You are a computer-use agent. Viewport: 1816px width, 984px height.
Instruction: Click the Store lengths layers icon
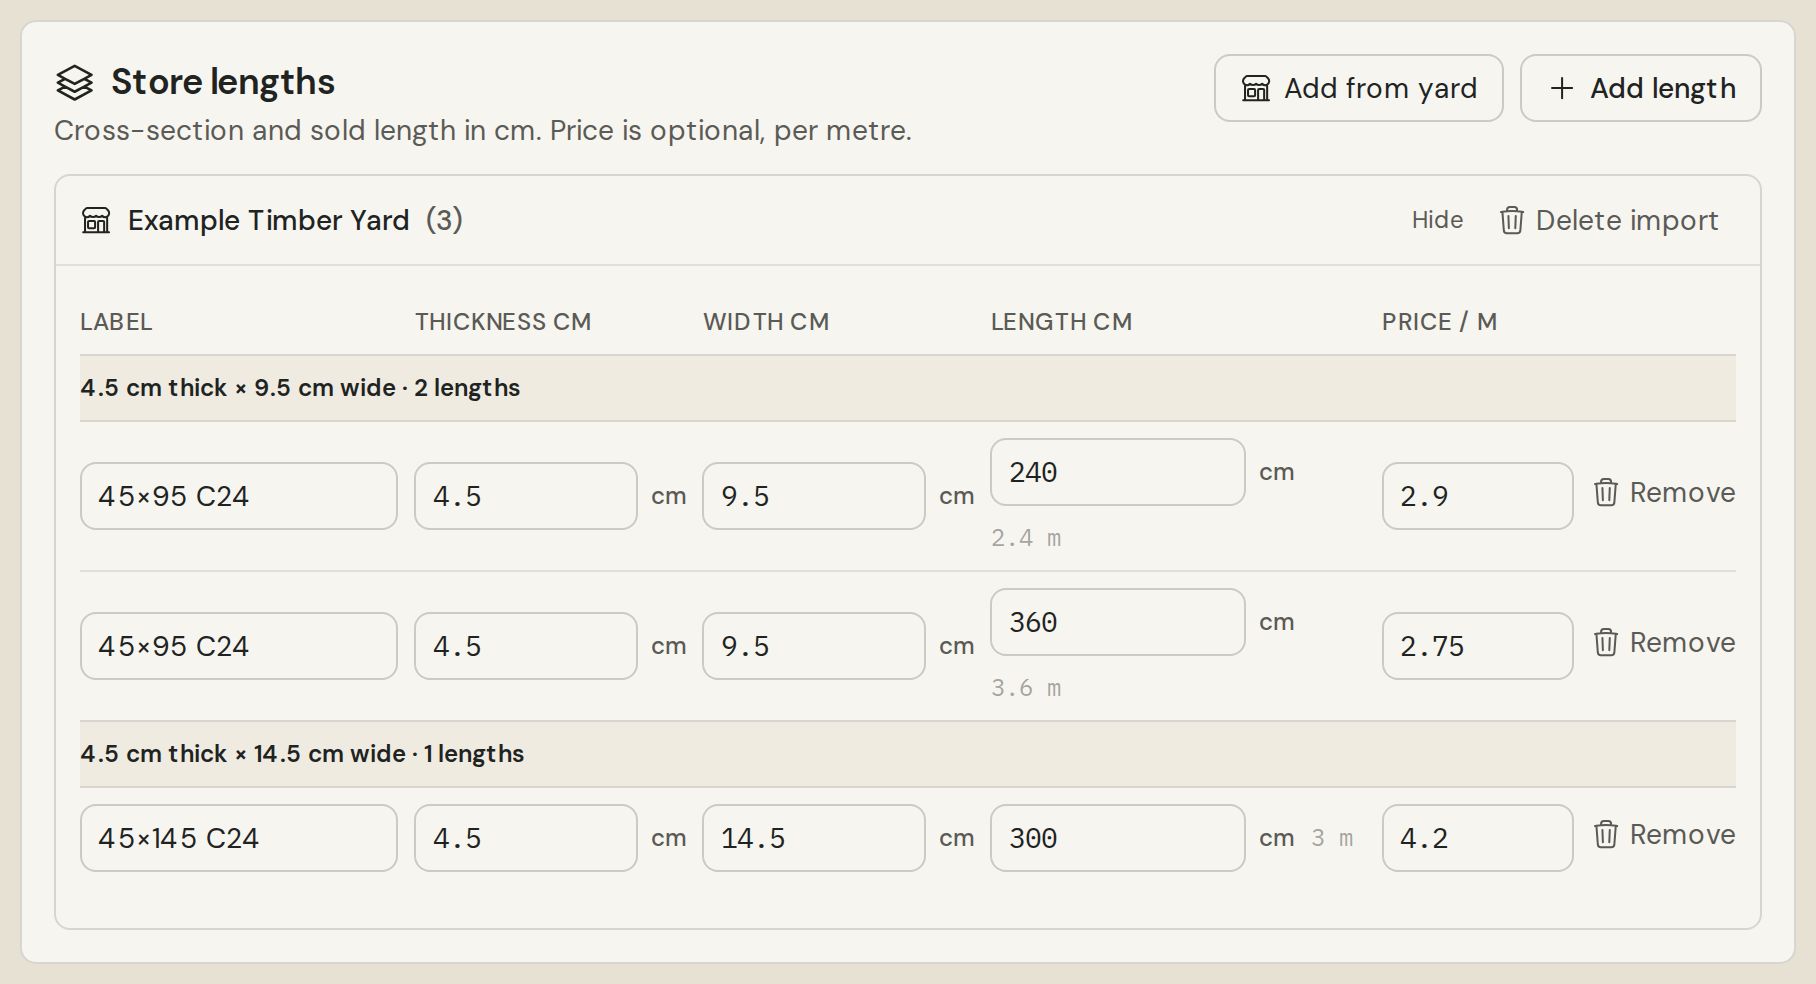[x=74, y=83]
